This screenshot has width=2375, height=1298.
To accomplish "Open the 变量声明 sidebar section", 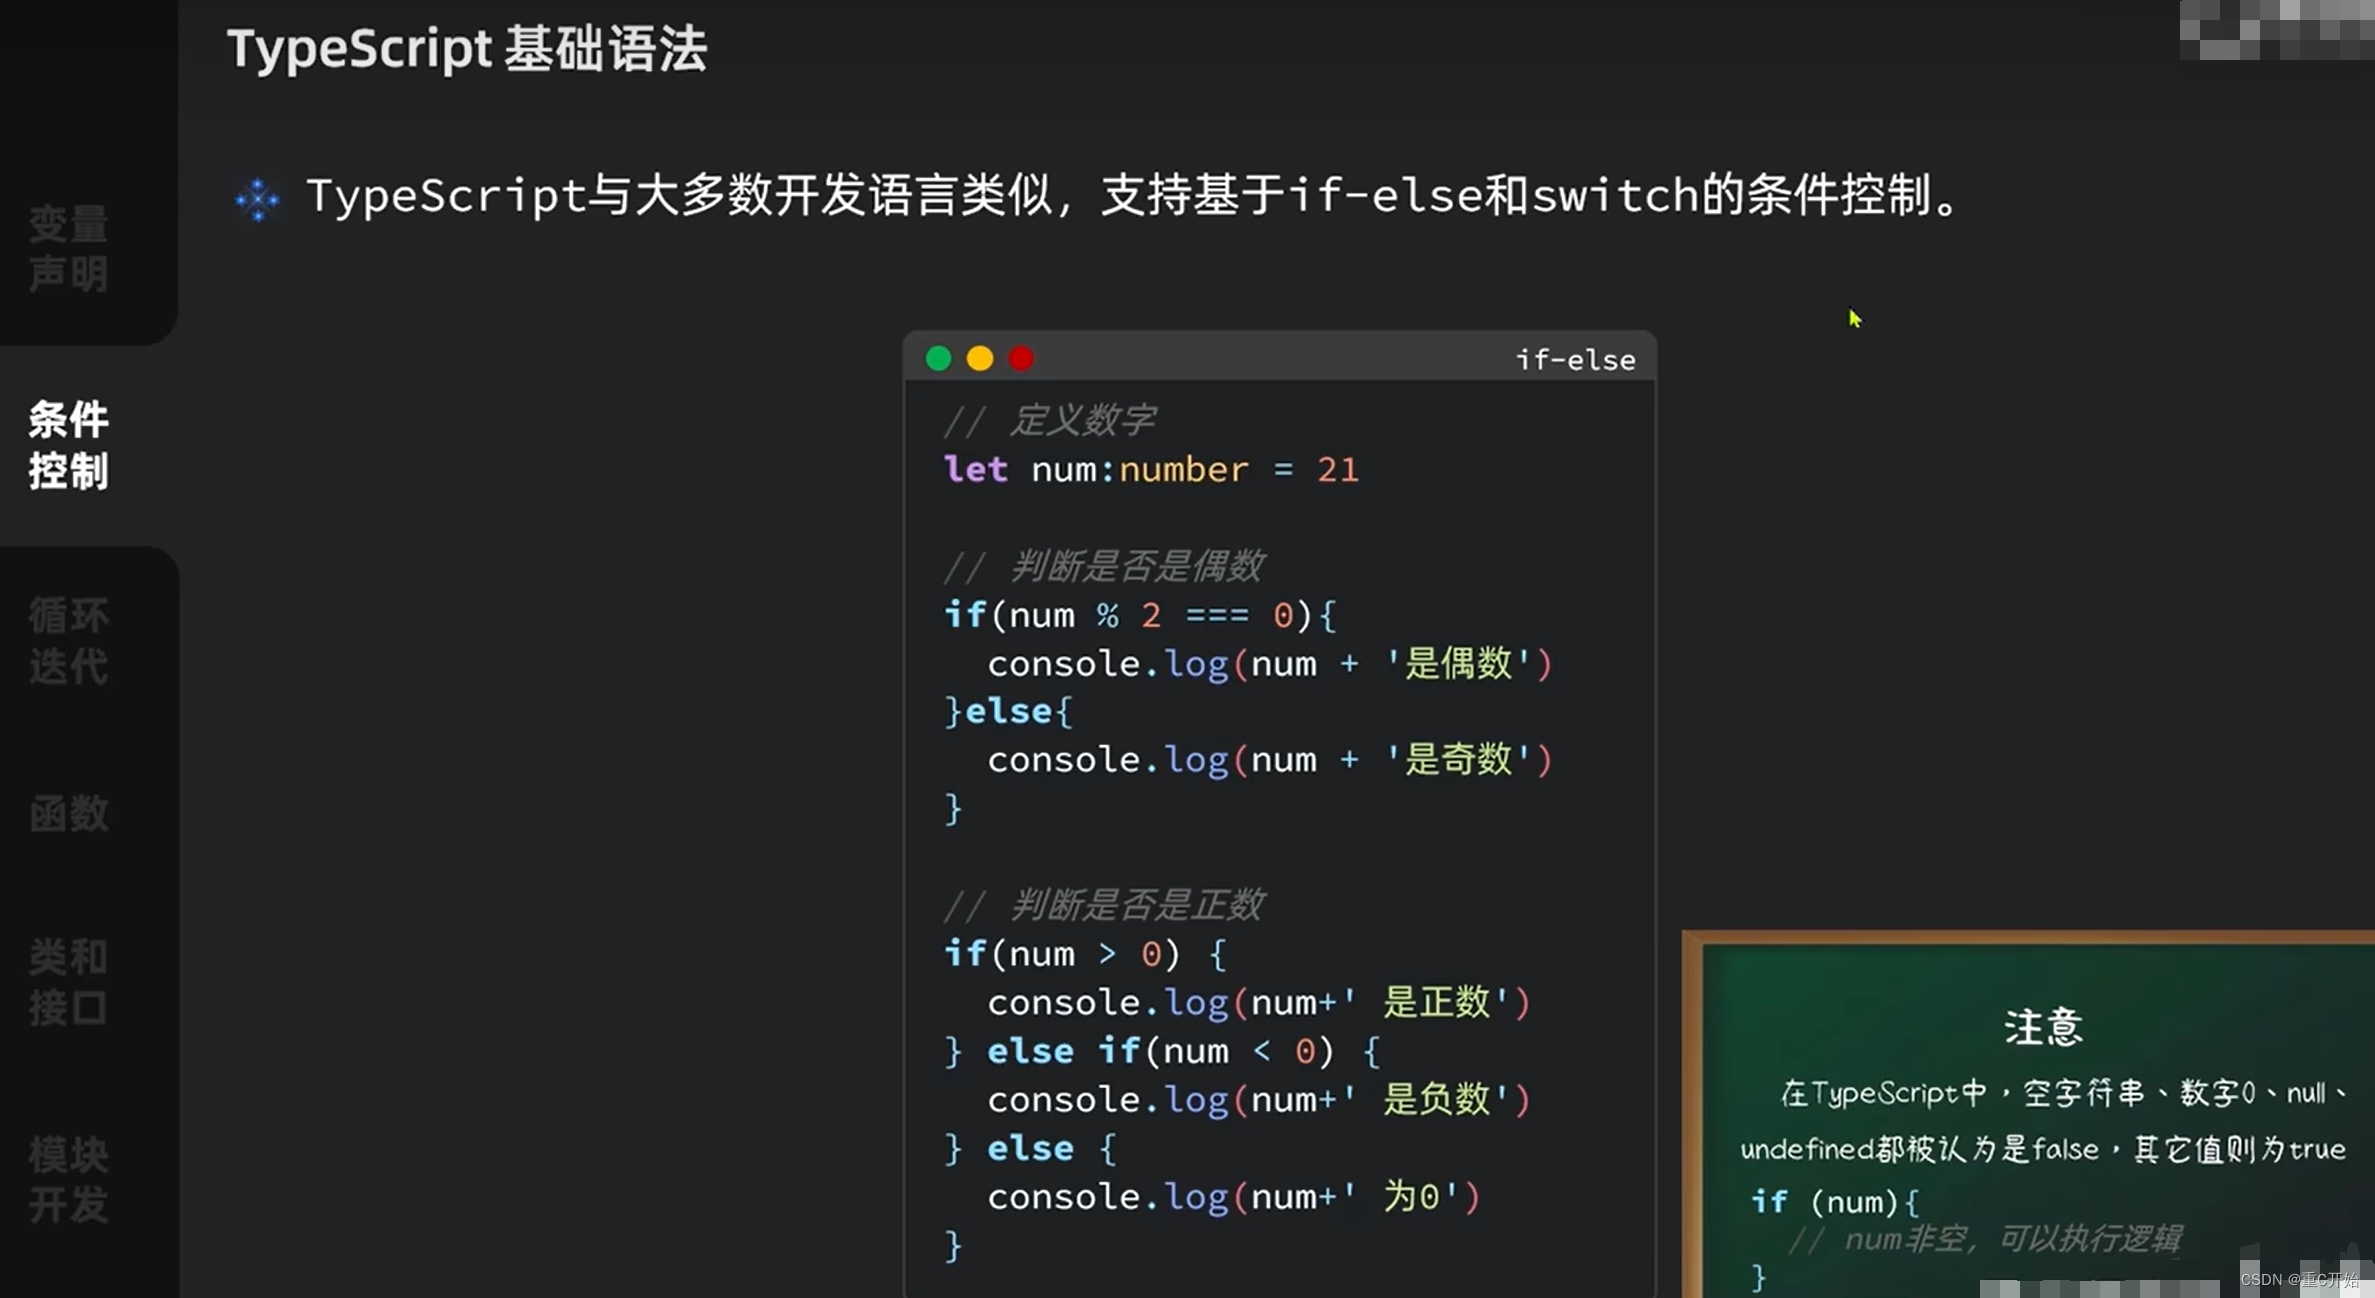I will (68, 249).
